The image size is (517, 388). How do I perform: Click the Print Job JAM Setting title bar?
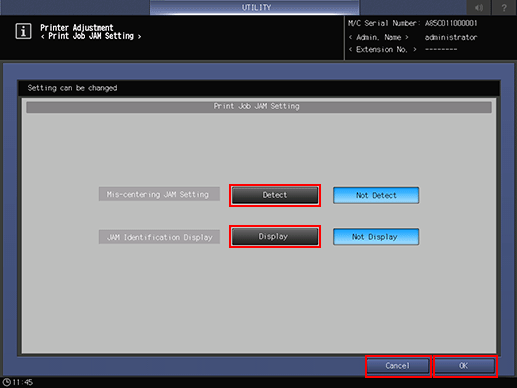coord(259,106)
